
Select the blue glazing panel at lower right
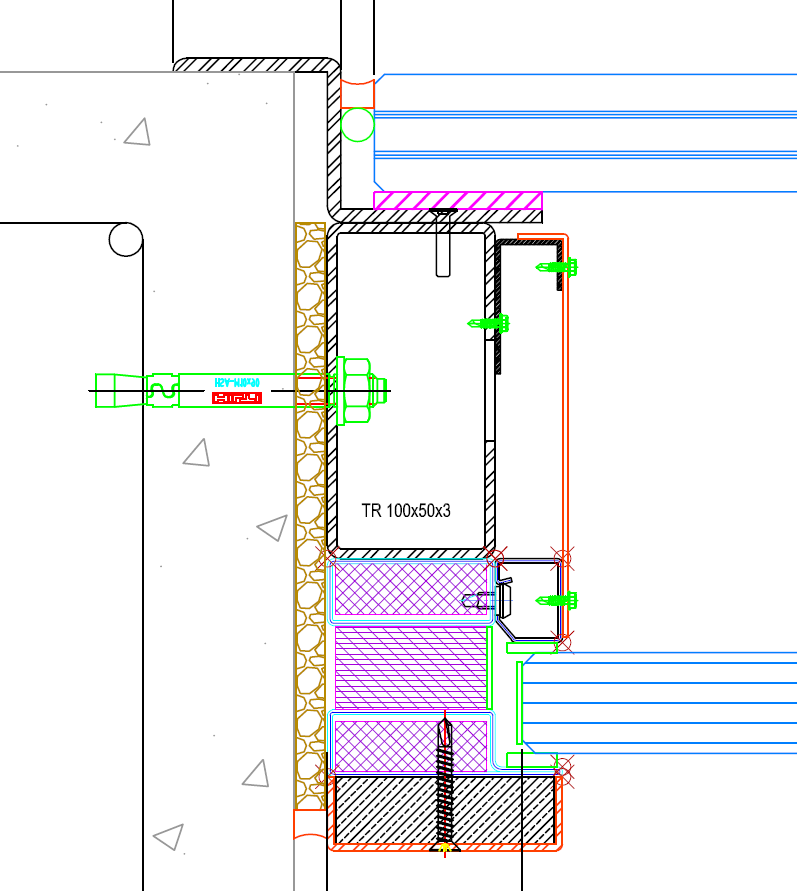tap(660, 702)
